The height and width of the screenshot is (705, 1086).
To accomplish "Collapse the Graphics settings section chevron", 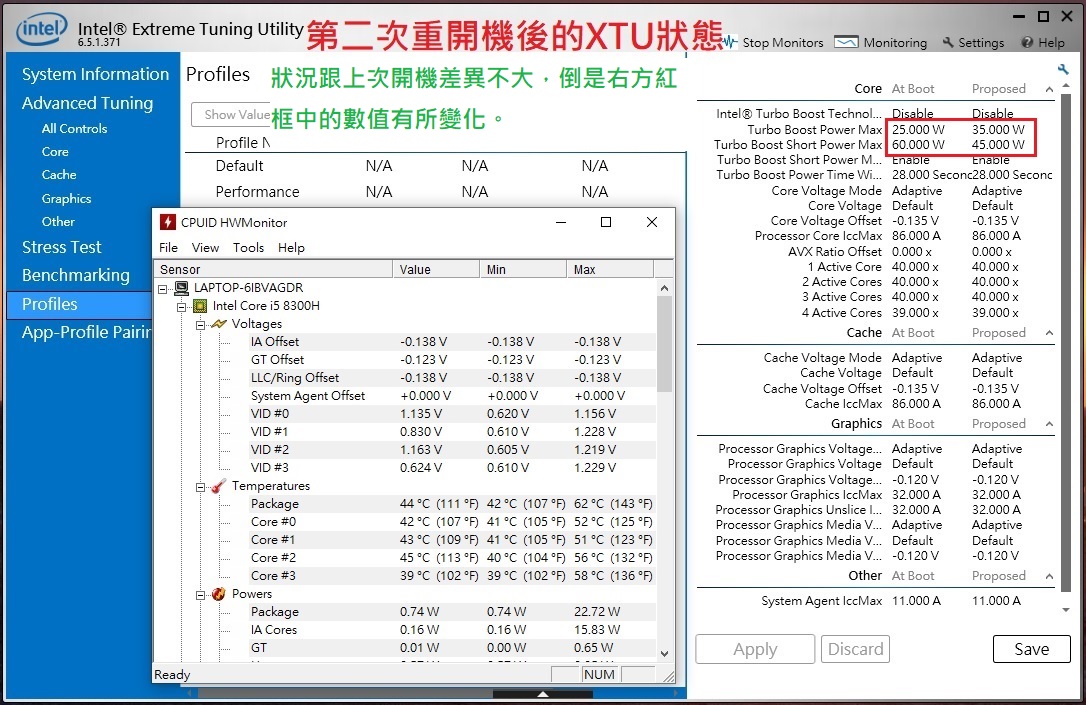I will [1048, 423].
